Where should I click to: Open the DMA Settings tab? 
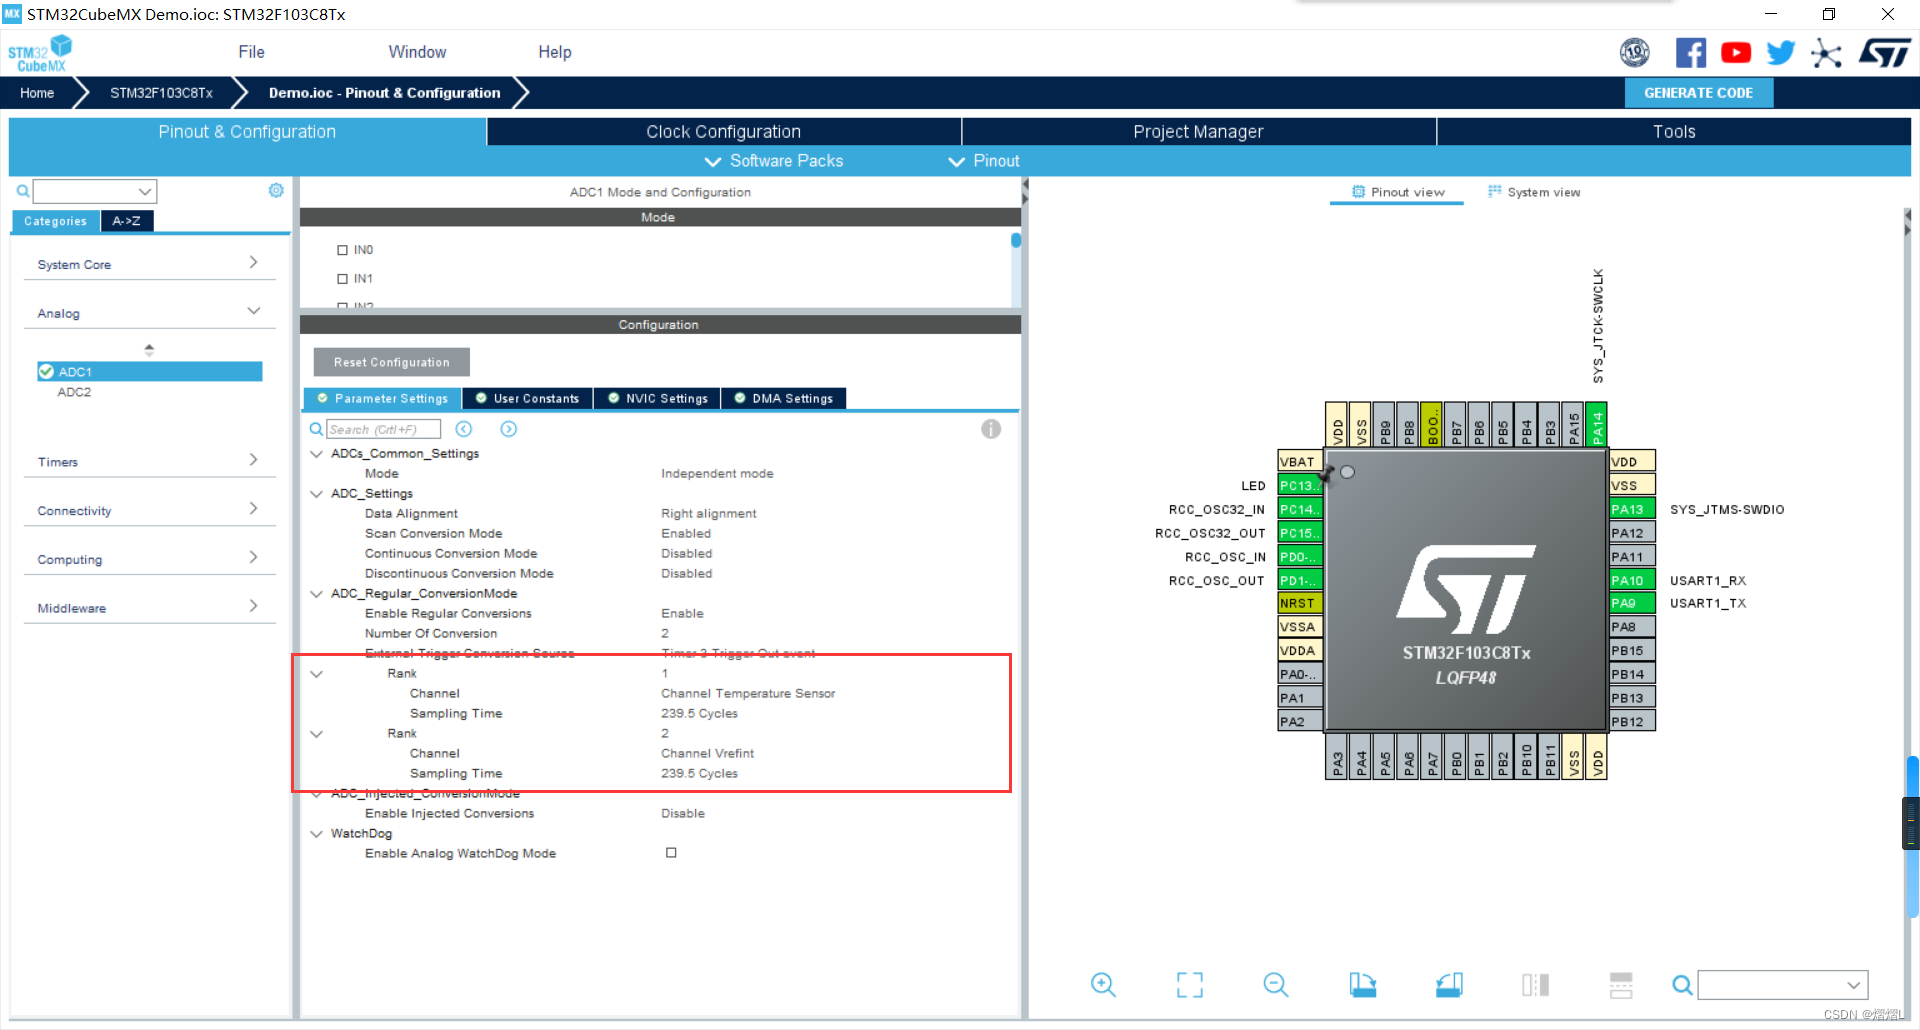tap(784, 398)
